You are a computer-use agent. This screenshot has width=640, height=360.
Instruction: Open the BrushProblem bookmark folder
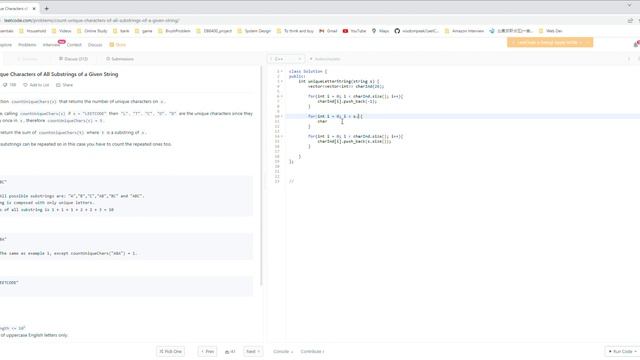(174, 31)
